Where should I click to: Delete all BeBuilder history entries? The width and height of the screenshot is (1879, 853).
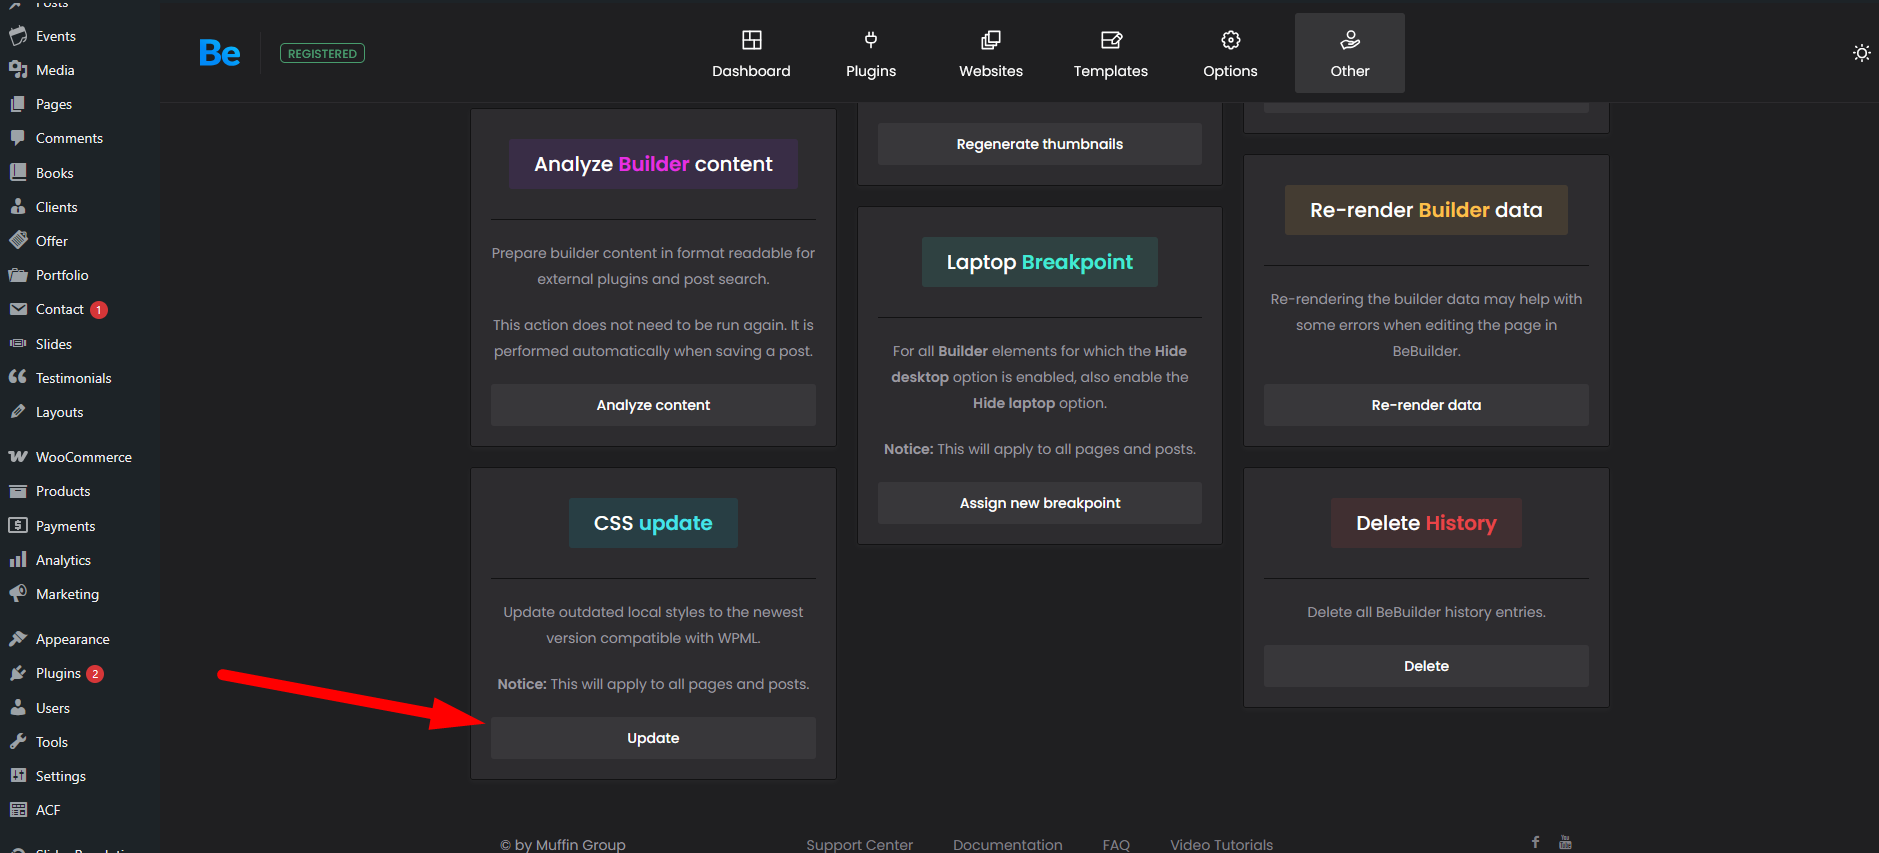(1425, 666)
